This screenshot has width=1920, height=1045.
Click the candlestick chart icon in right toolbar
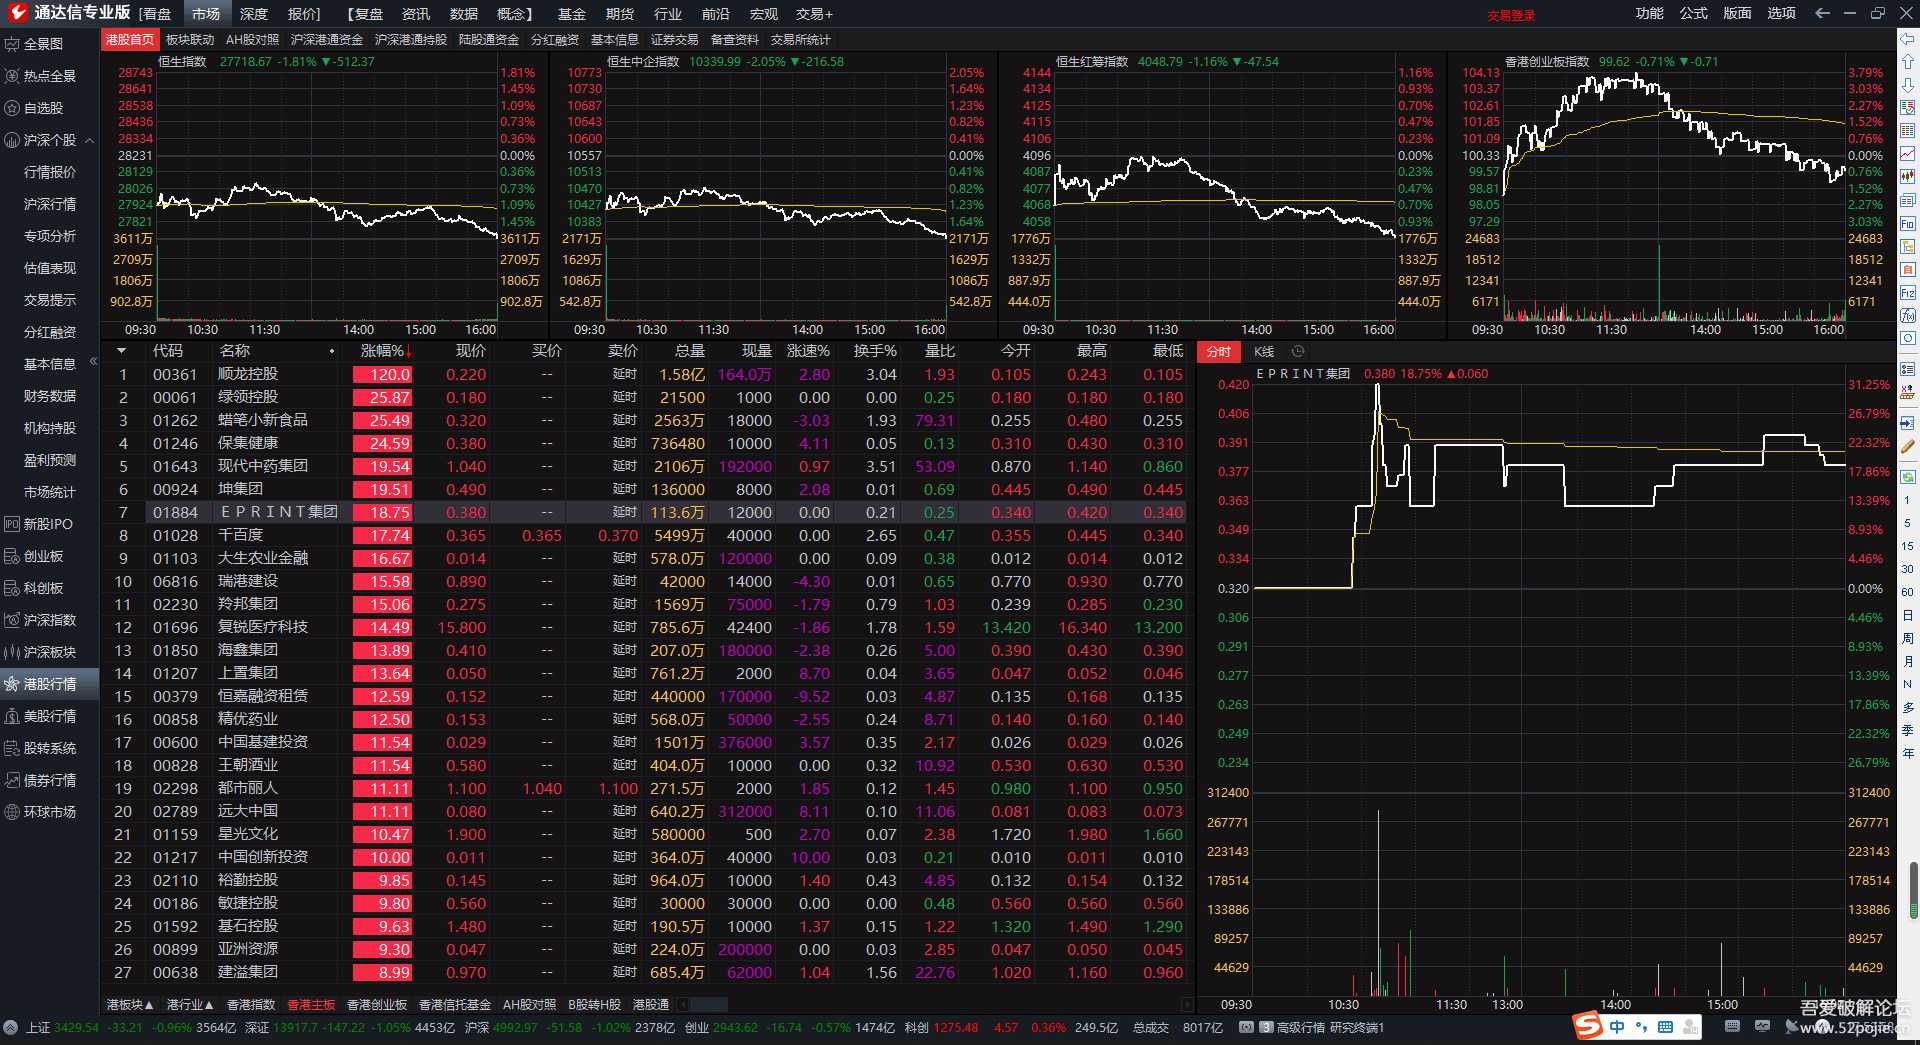pos(1908,177)
